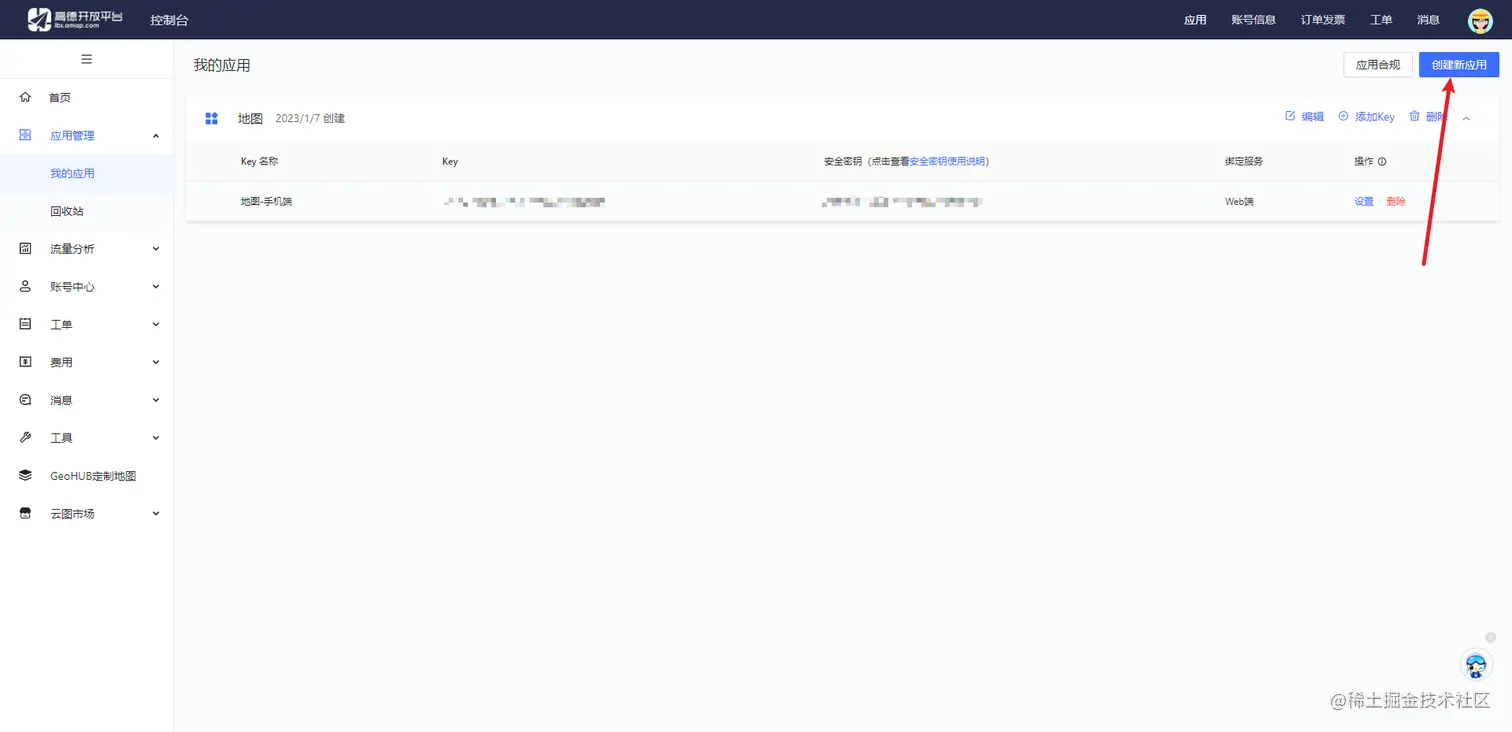Click 设置 for the 地图-手机端 key
Image resolution: width=1512 pixels, height=732 pixels.
coord(1363,201)
